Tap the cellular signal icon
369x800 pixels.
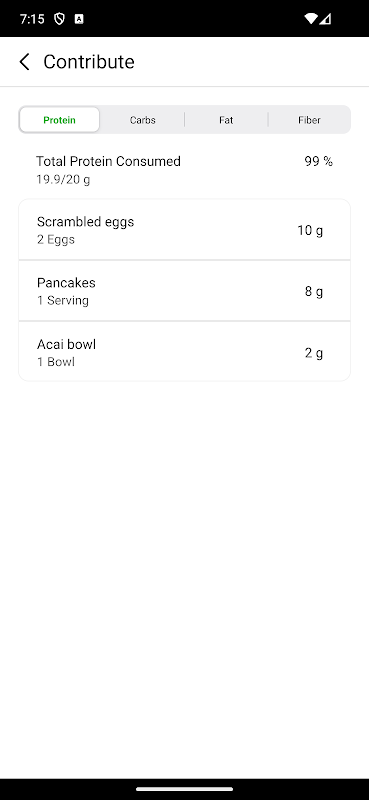(x=325, y=19)
